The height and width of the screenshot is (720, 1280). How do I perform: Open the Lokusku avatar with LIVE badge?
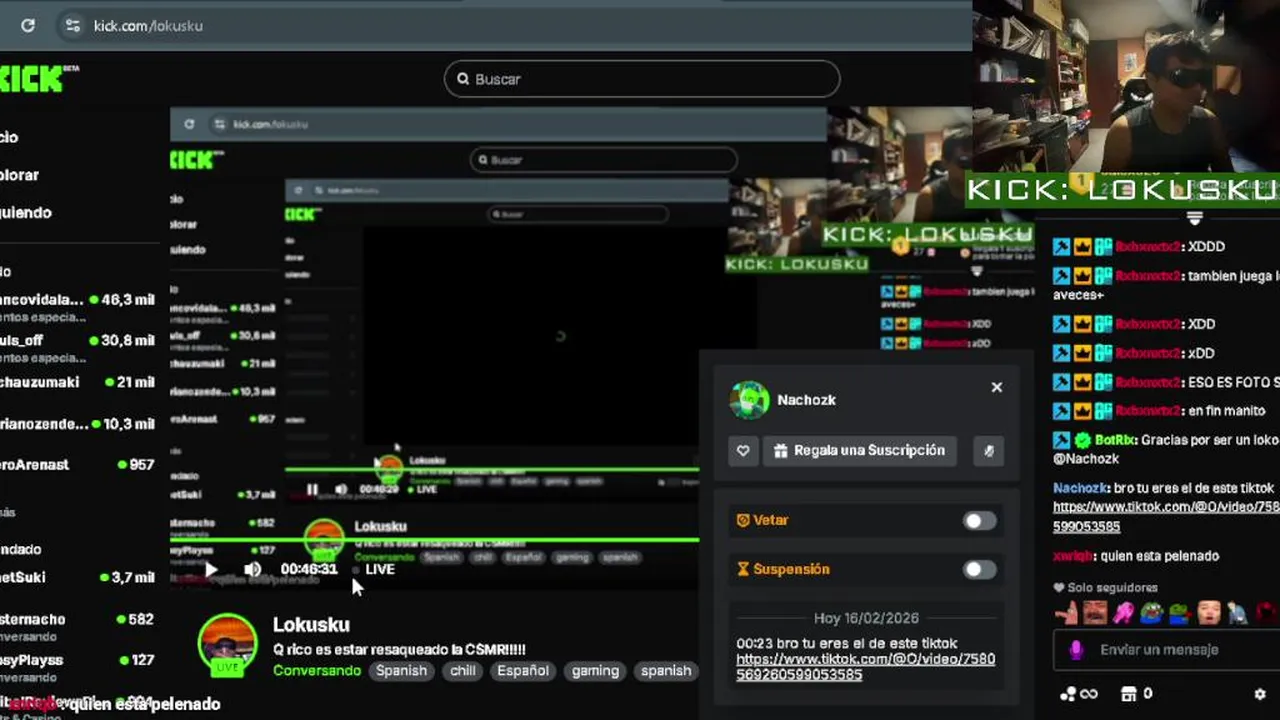tap(228, 644)
